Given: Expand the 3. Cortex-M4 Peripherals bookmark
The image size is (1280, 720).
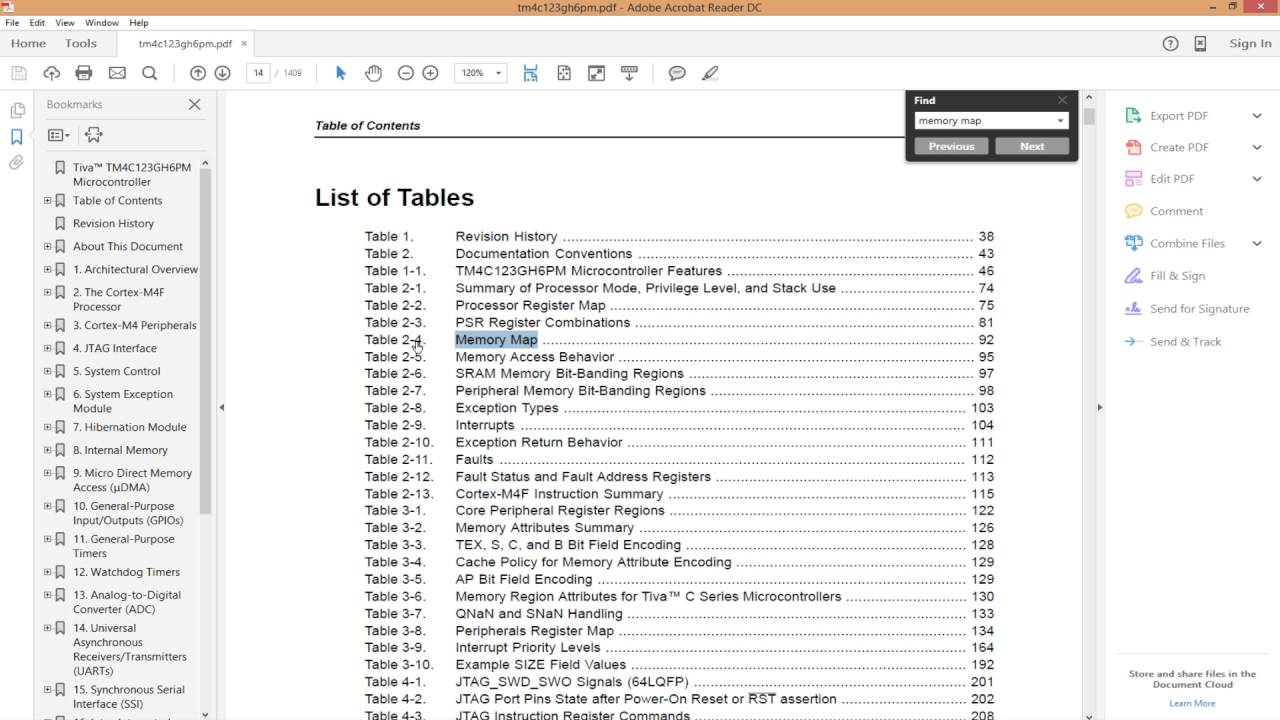Looking at the screenshot, I should 47,325.
